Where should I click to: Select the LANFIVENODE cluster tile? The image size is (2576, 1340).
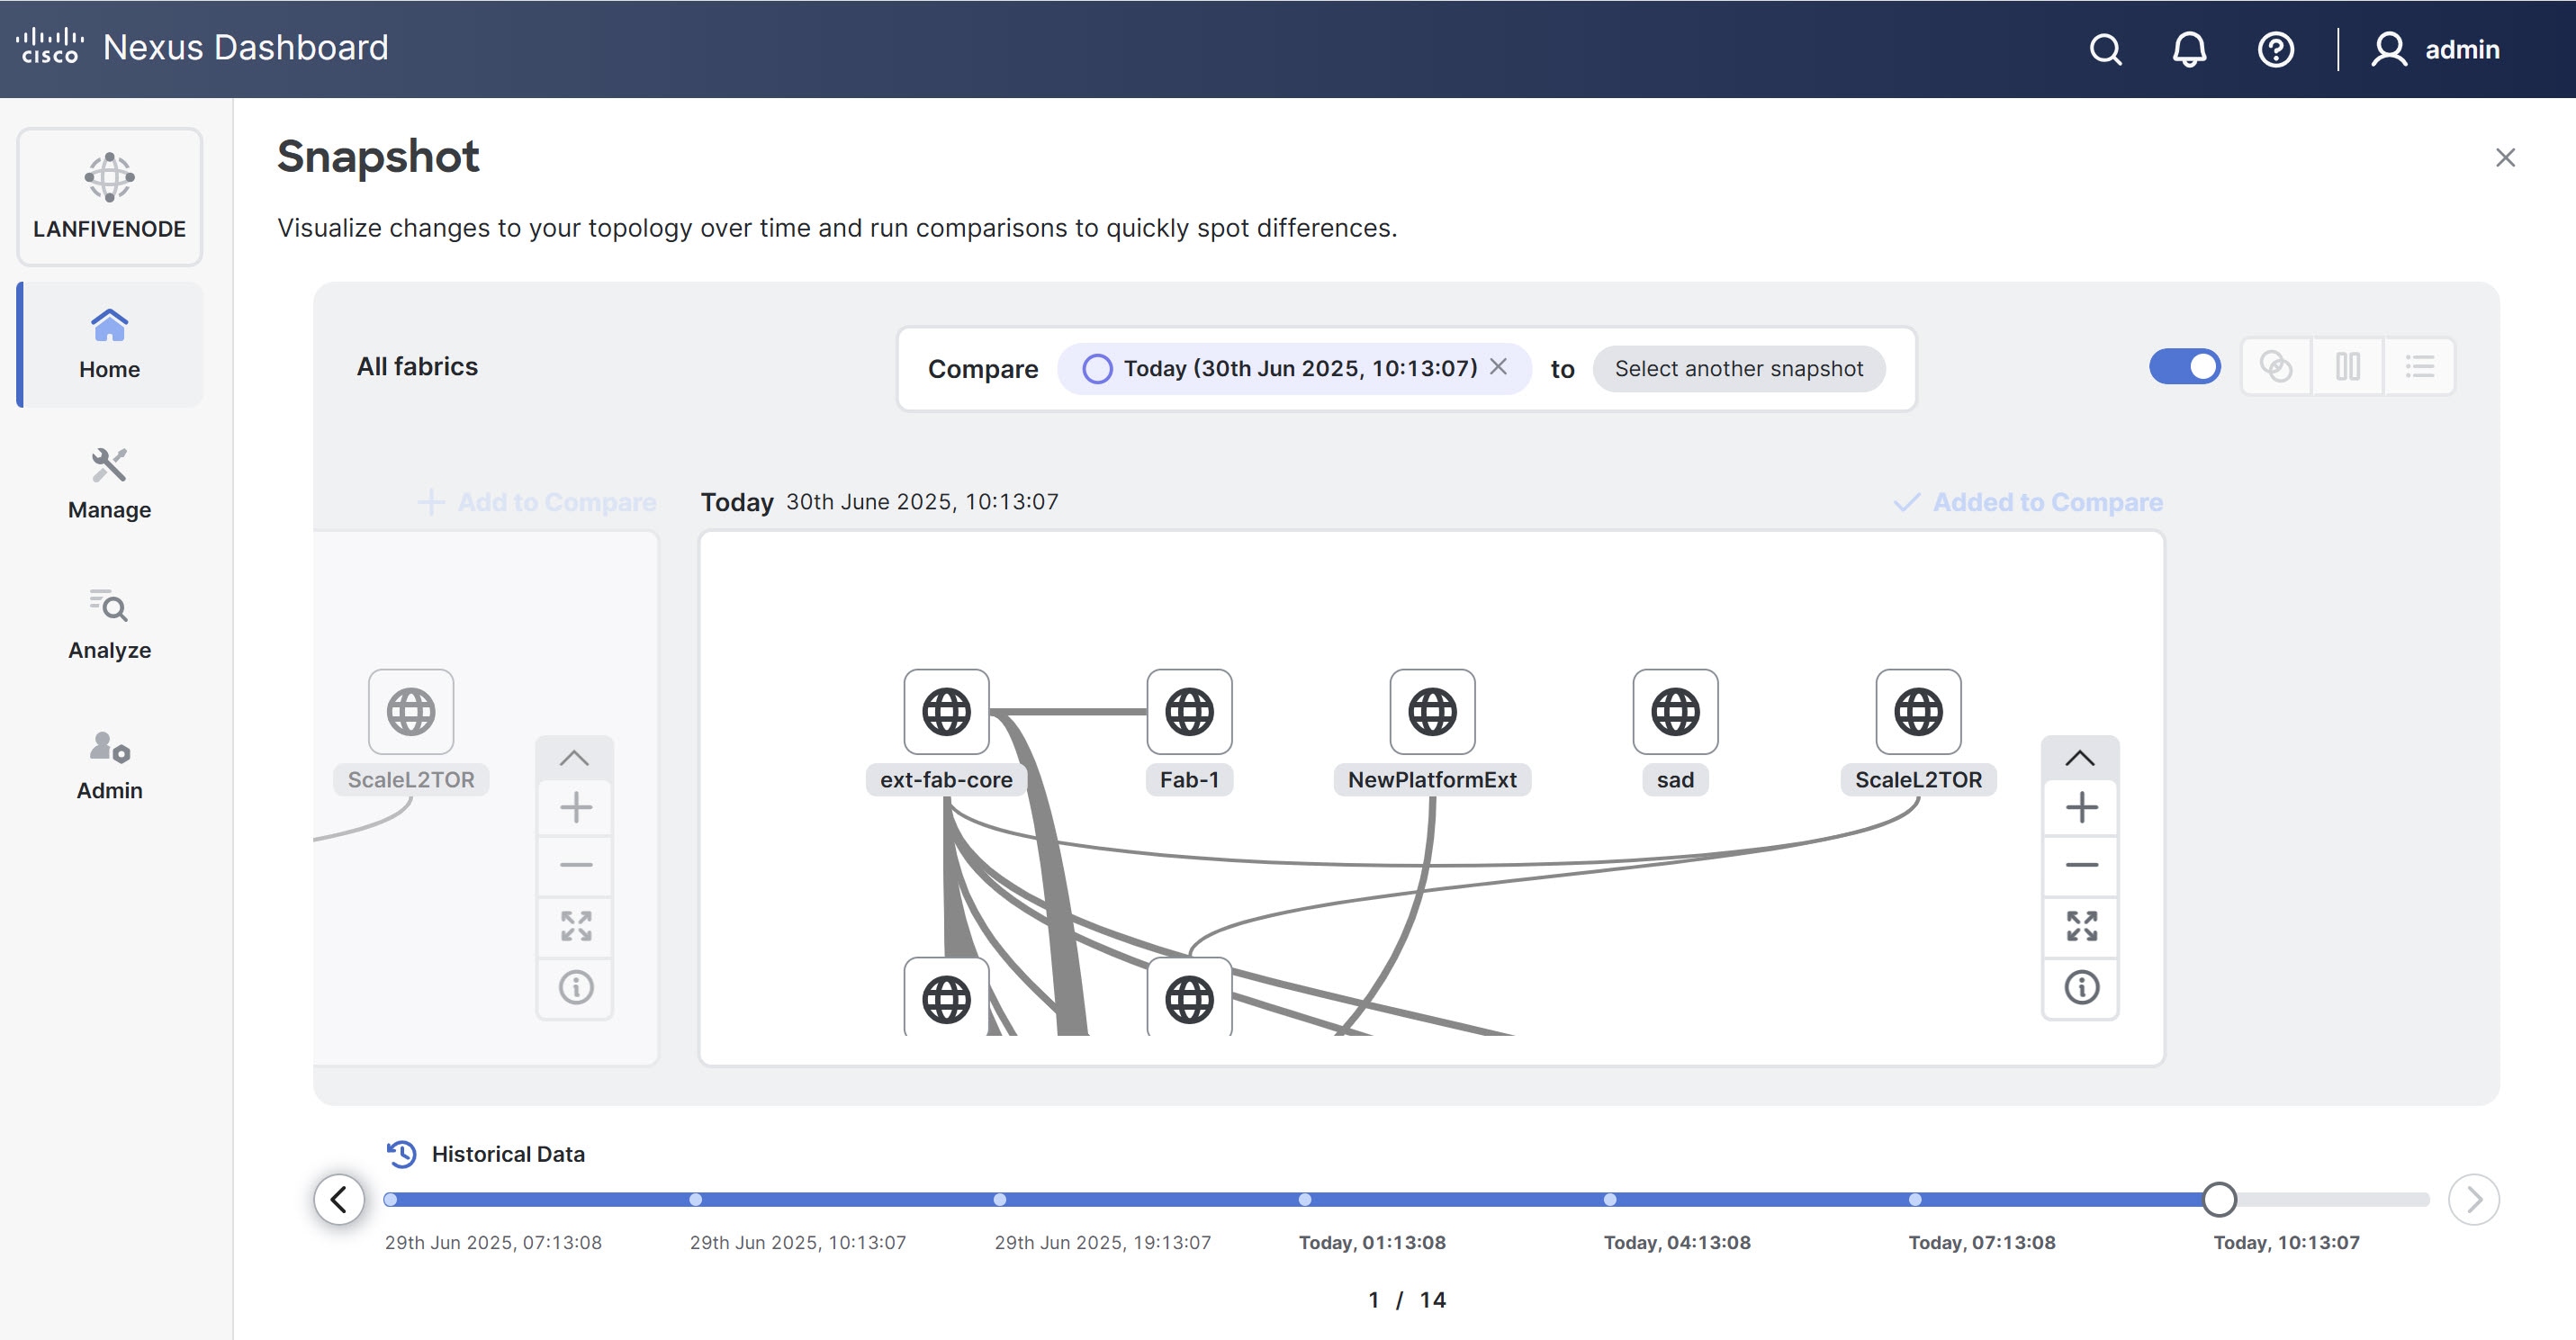point(110,197)
